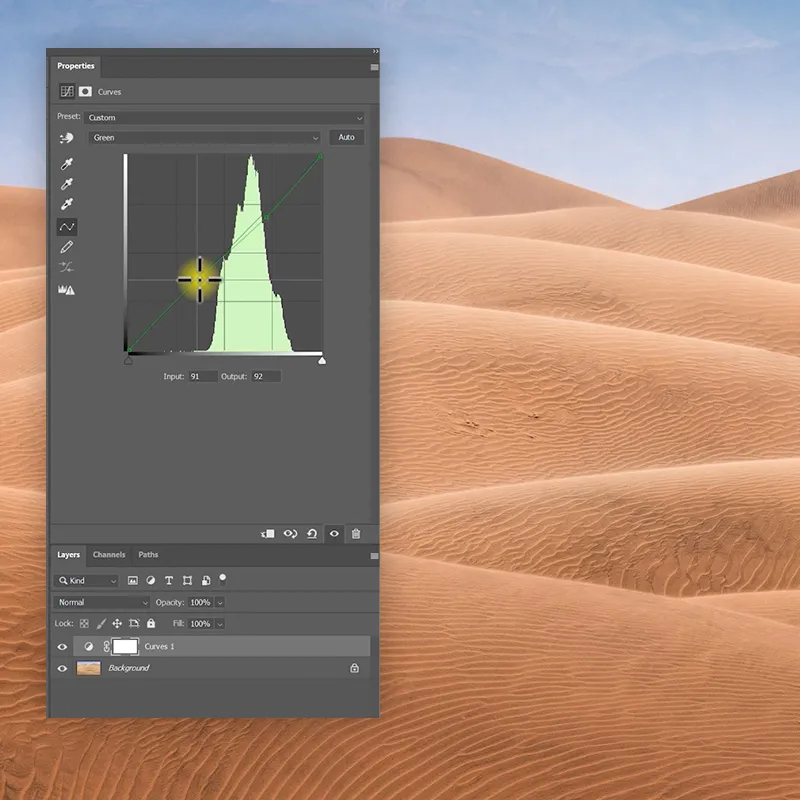Click the masks icon in Properties

[86, 91]
